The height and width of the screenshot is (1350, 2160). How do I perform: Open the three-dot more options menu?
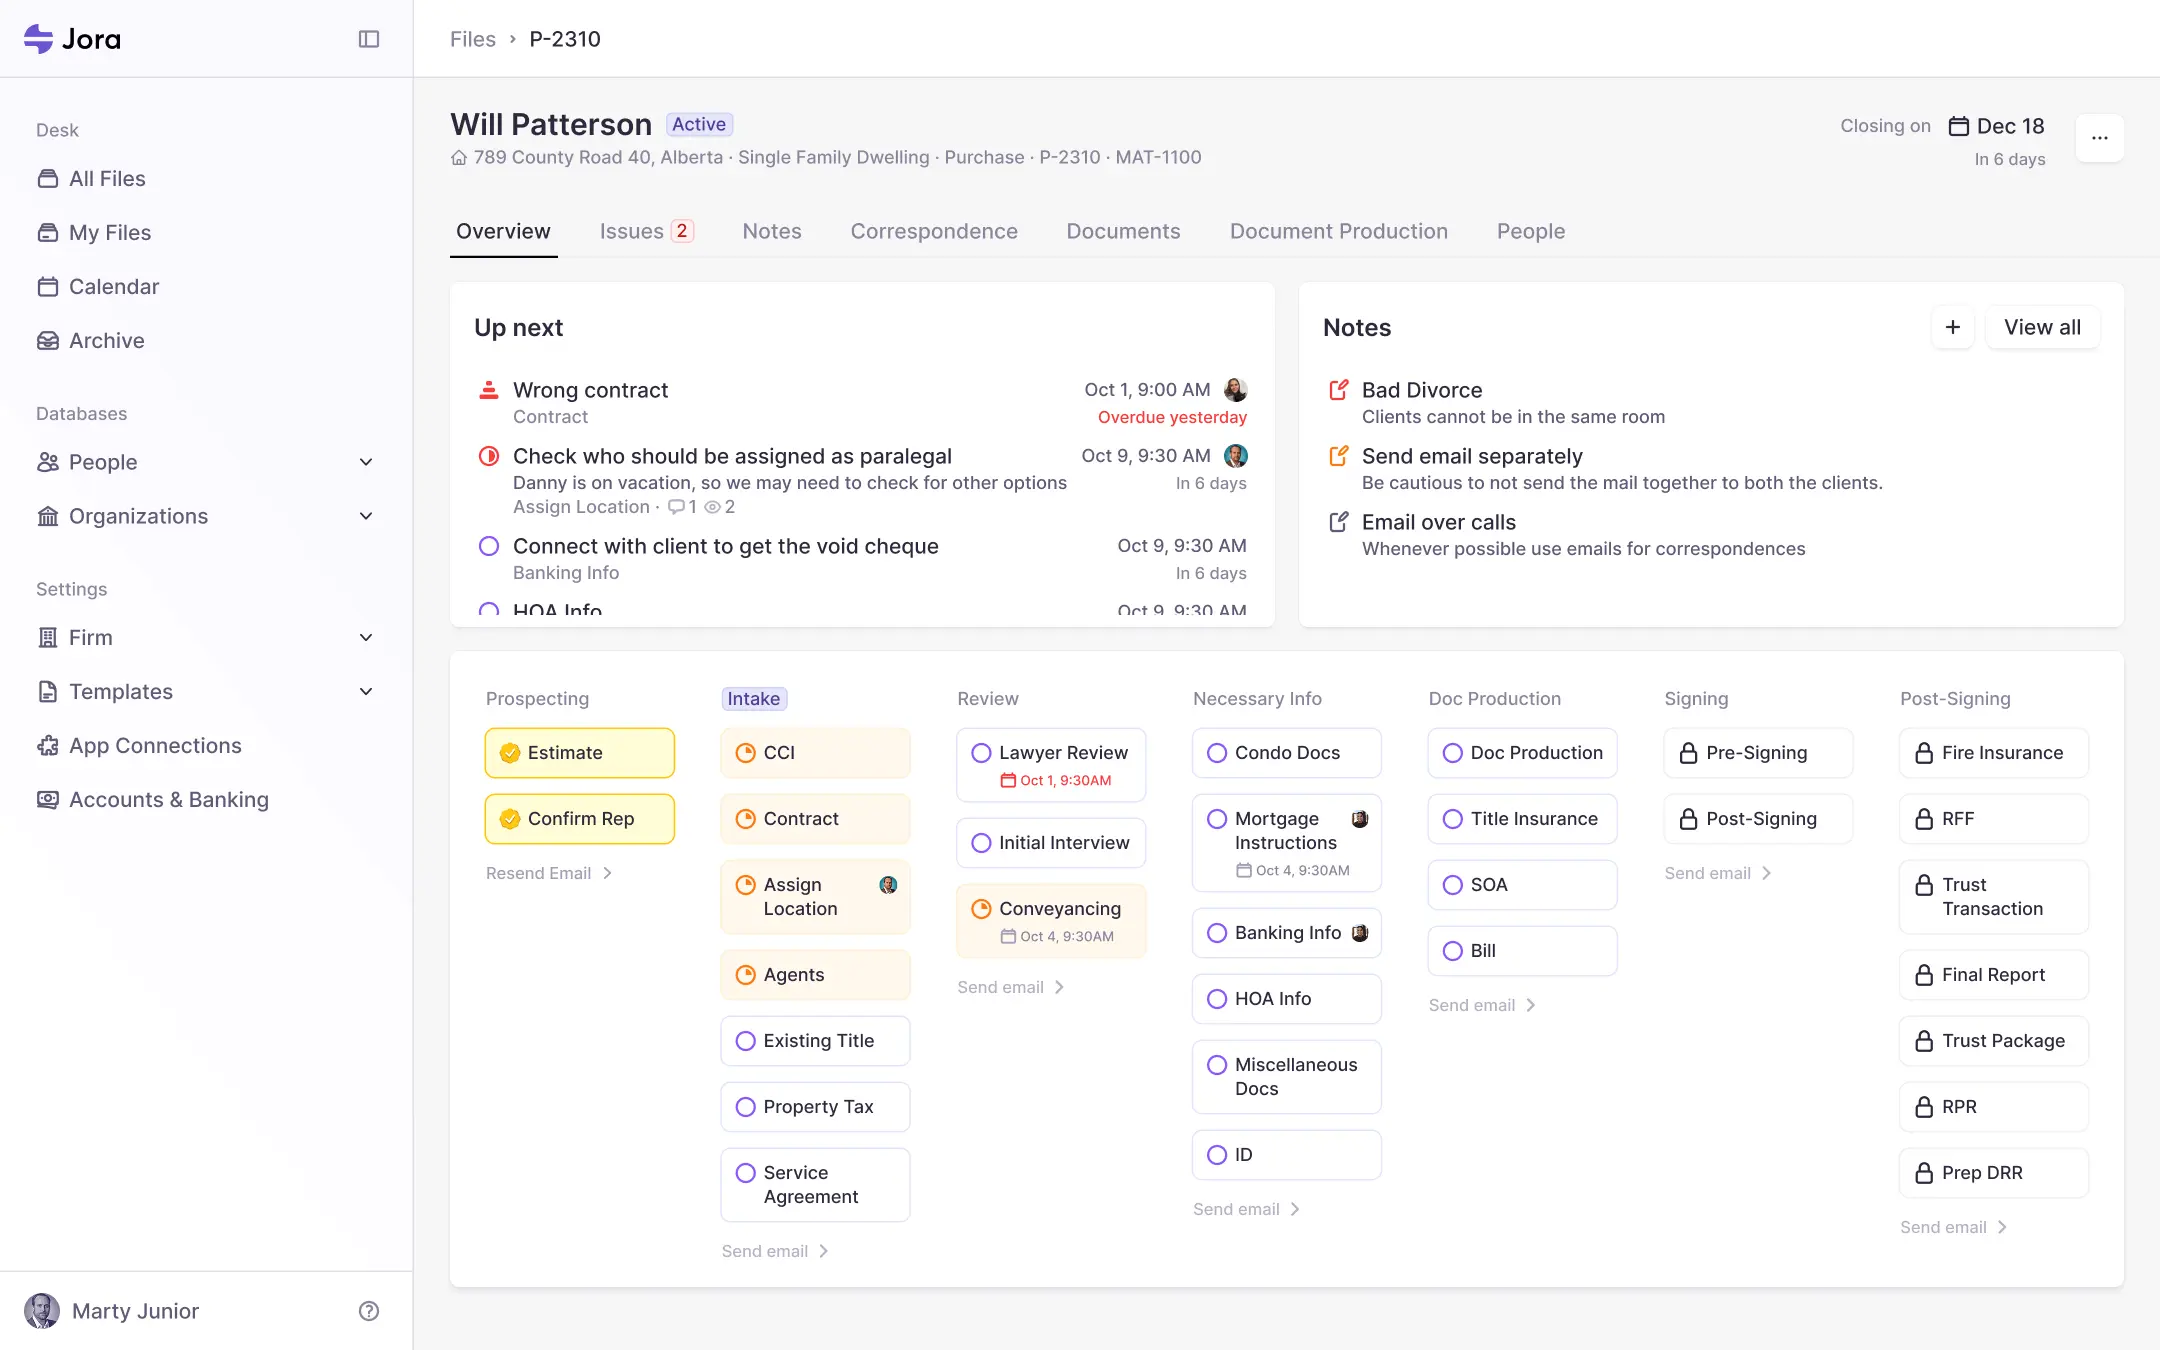(x=2099, y=138)
